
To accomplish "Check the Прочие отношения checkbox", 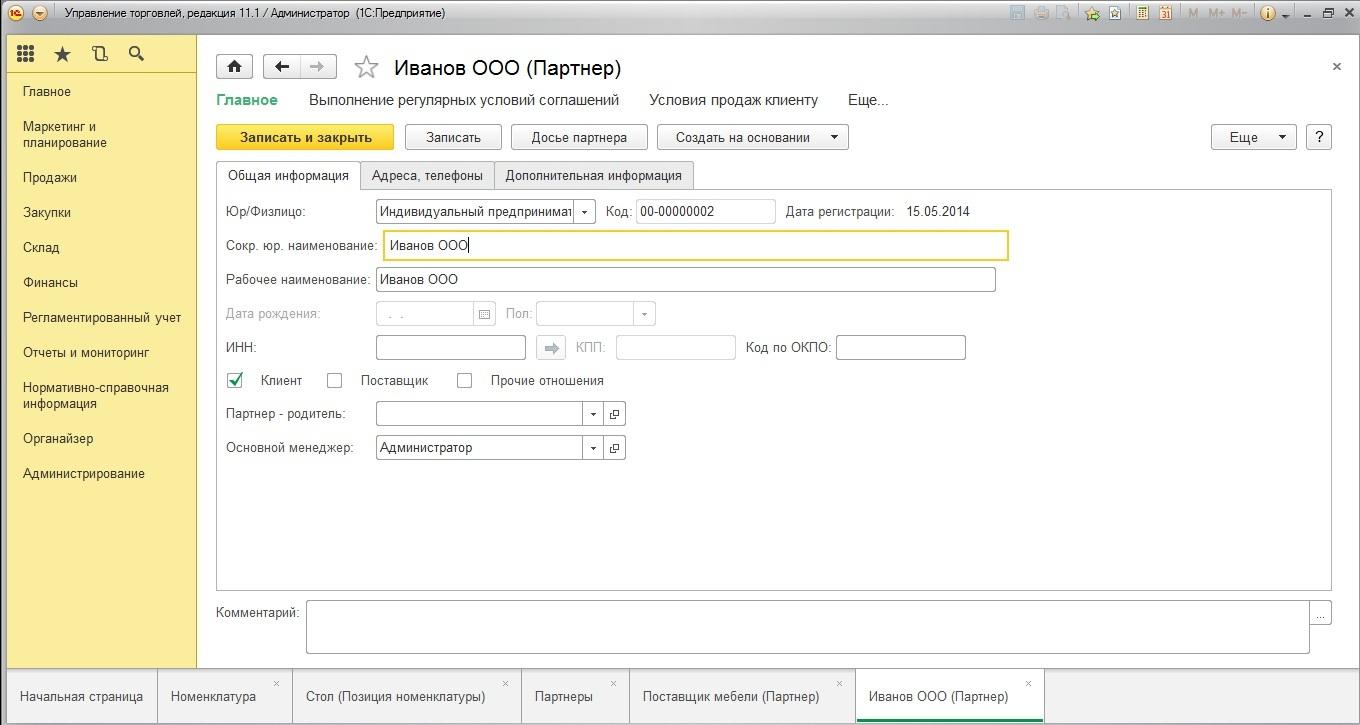I will pyautogui.click(x=464, y=380).
